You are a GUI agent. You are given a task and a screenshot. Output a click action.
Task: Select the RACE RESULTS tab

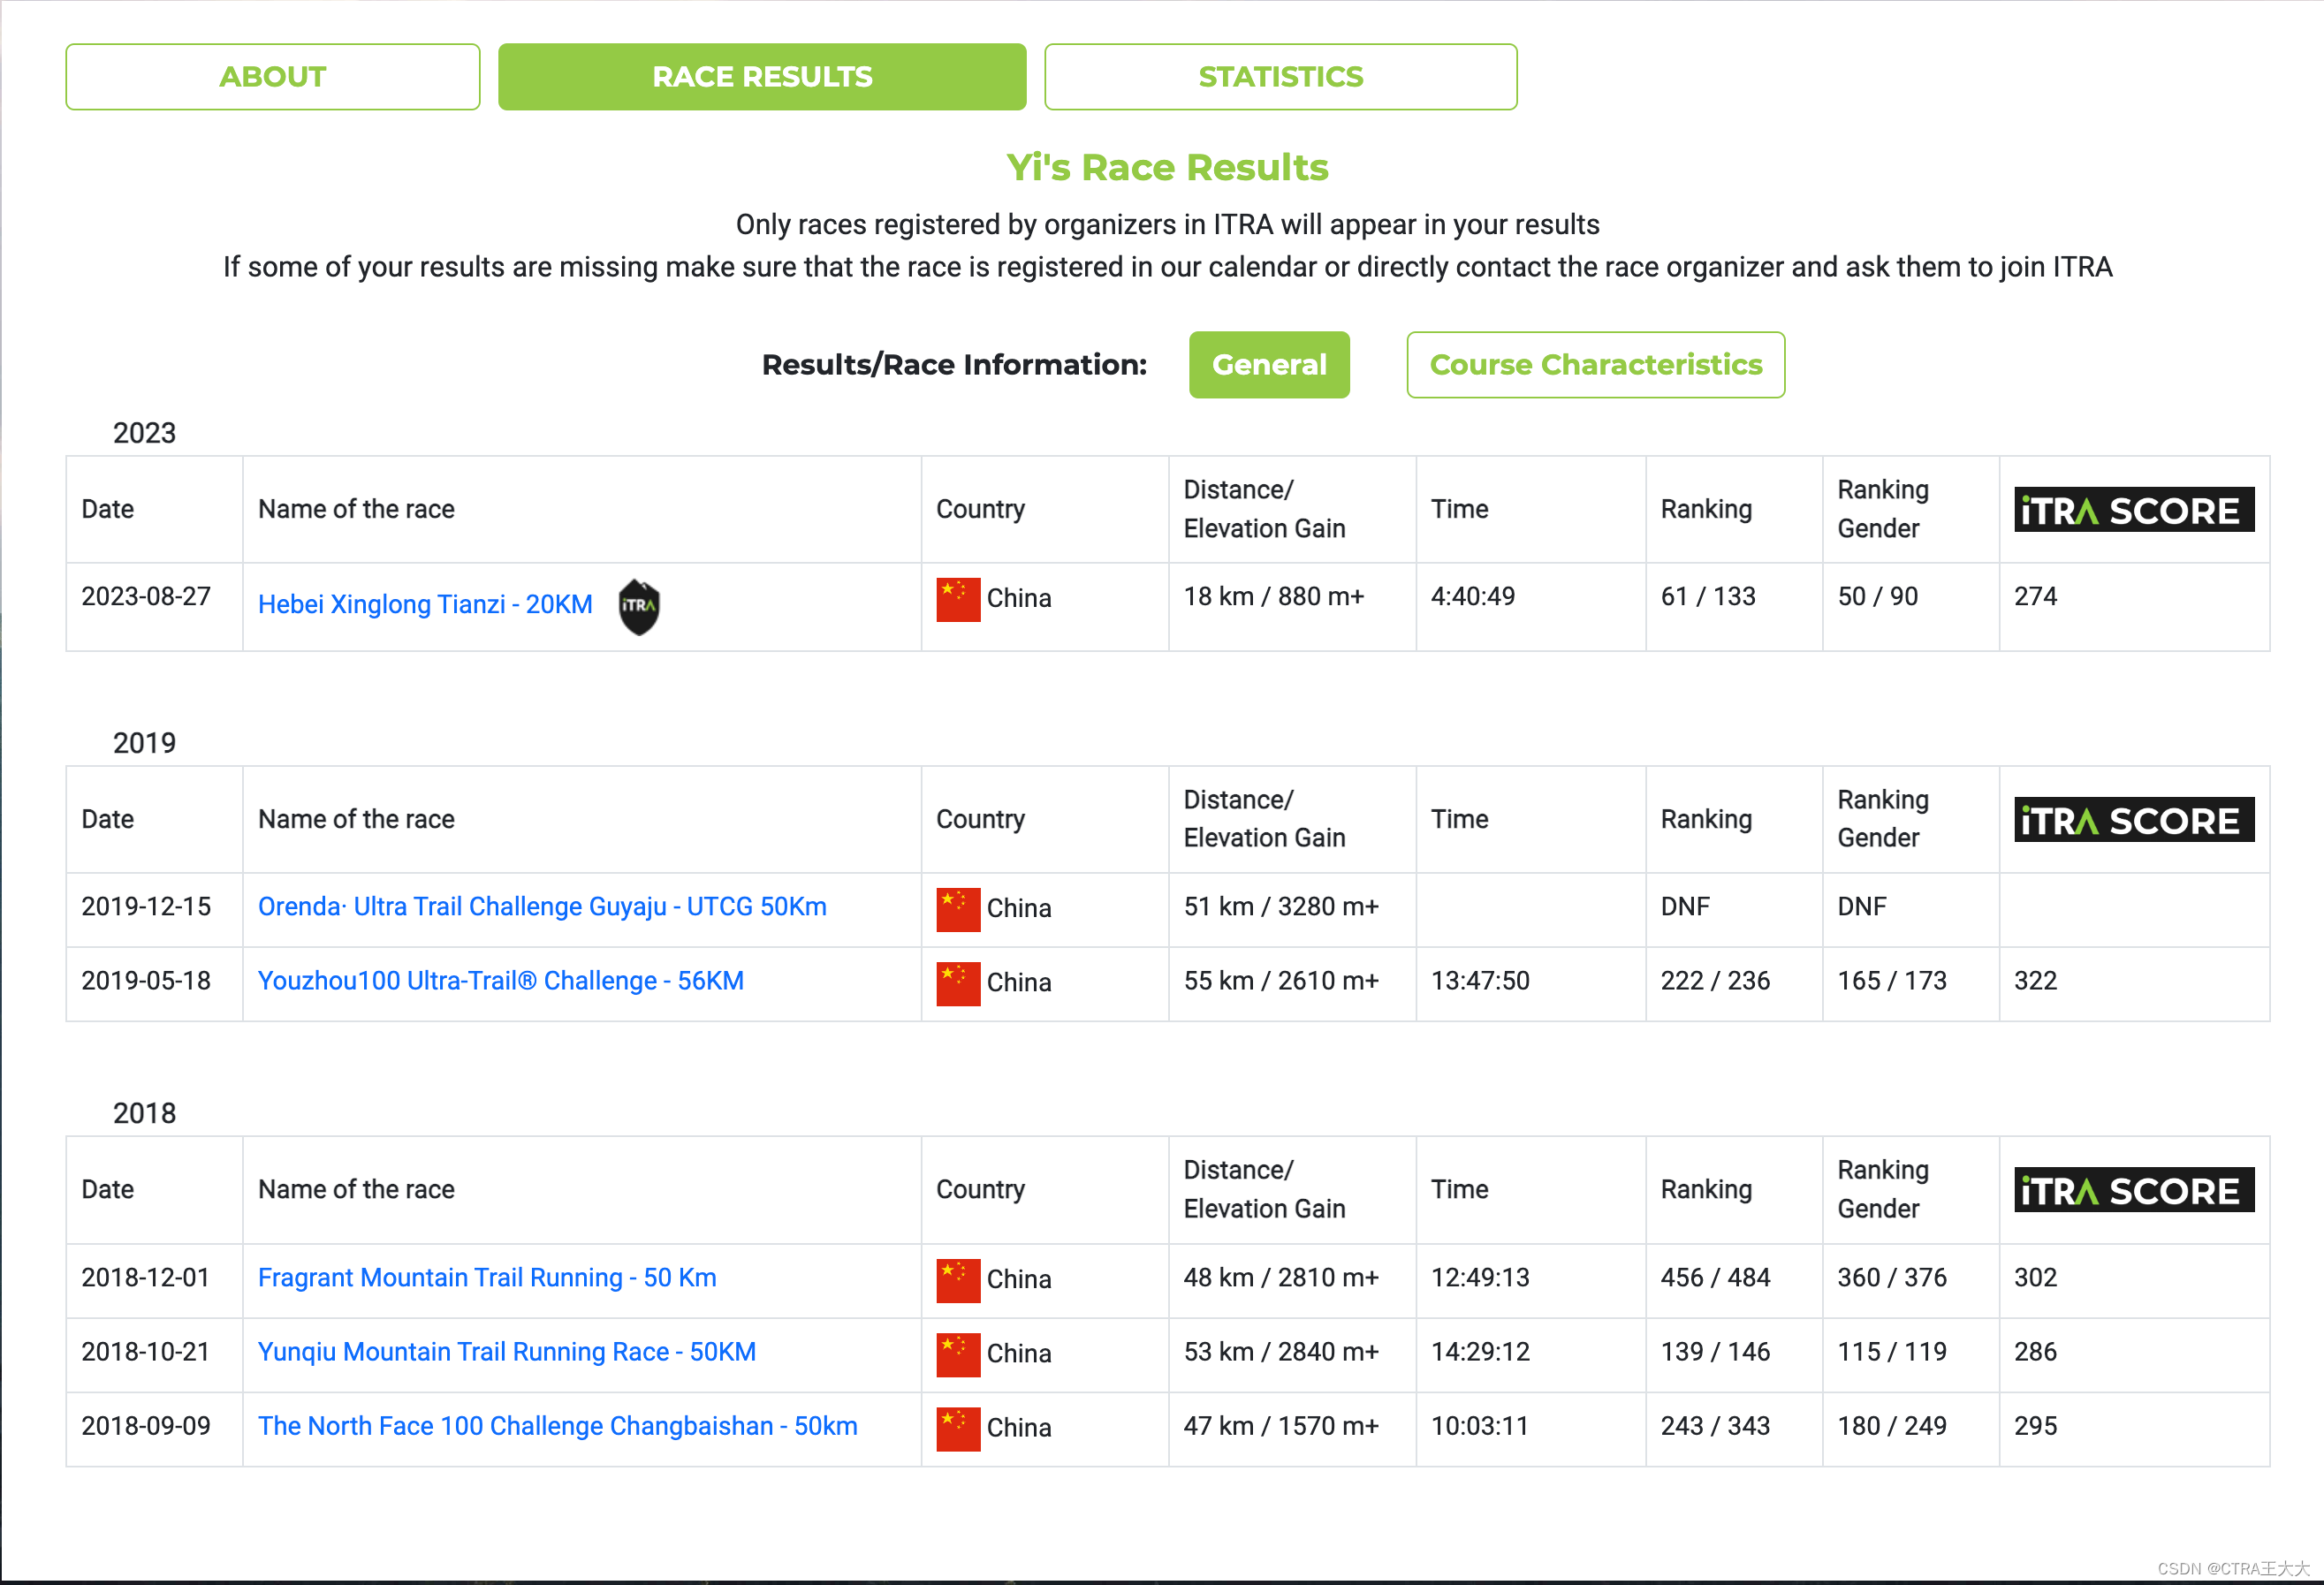coord(762,77)
